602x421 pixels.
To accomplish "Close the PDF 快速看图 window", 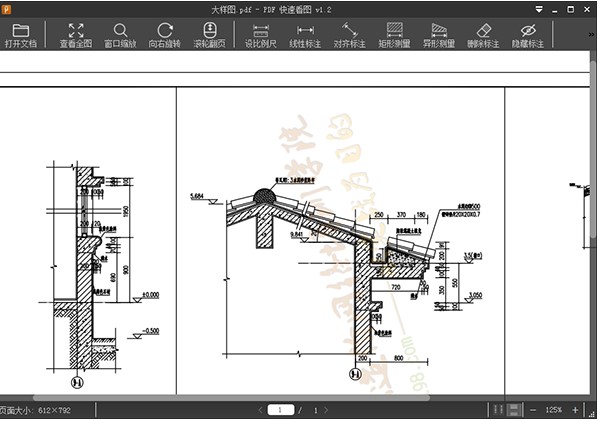I will click(x=587, y=10).
